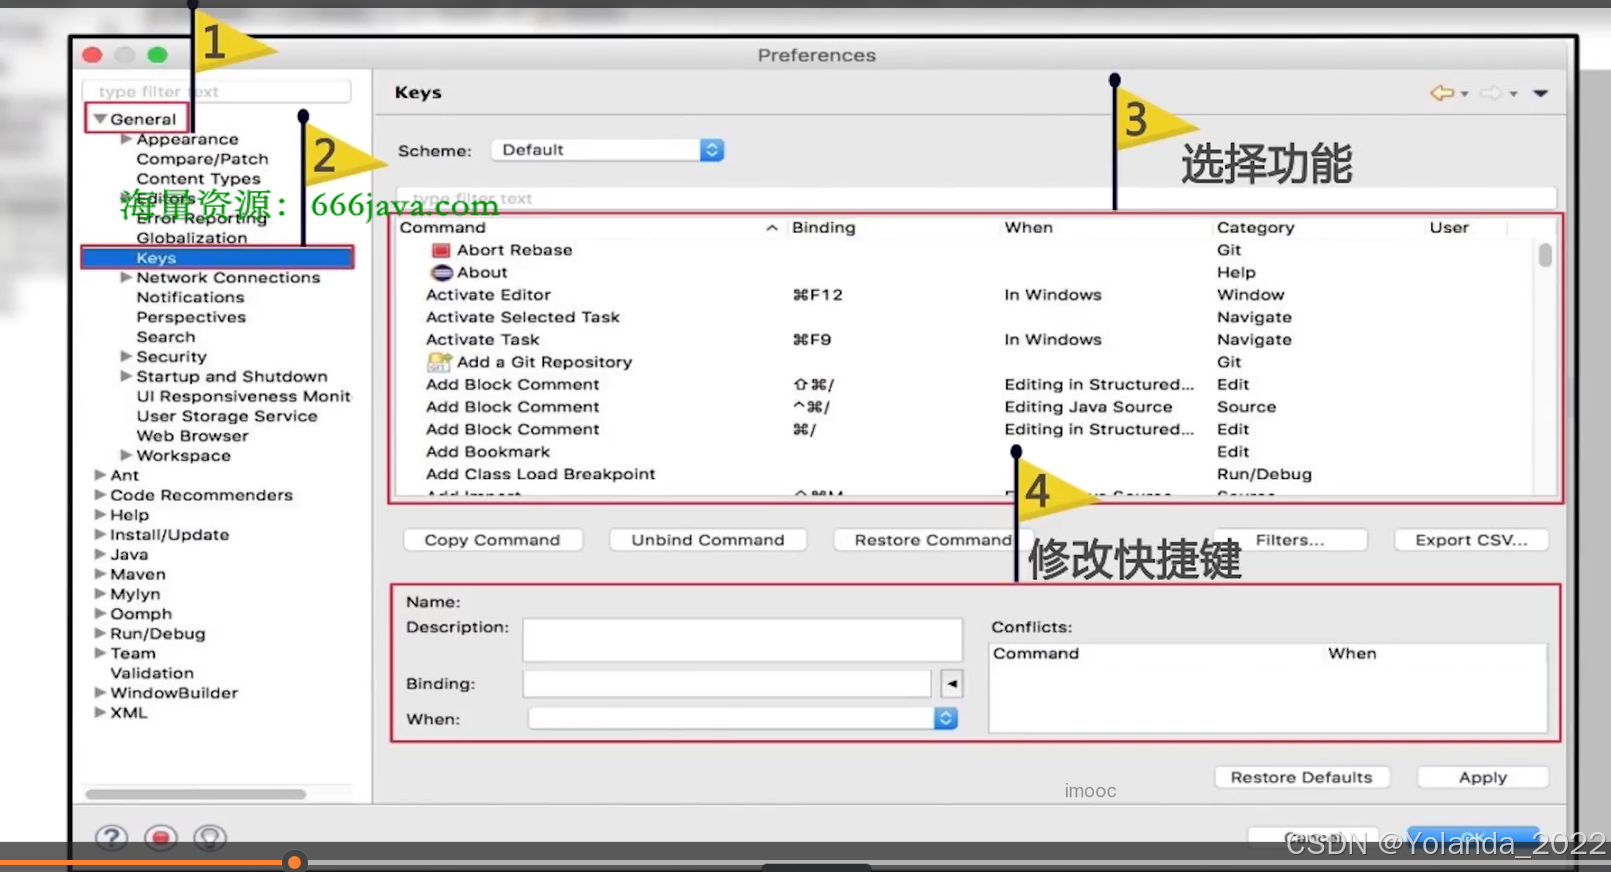Collapse the General tree node
This screenshot has height=872, width=1611.
[x=100, y=119]
